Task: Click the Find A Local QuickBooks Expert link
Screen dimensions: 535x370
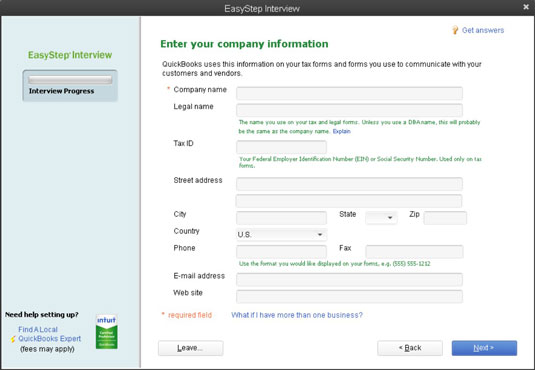Action: pyautogui.click(x=49, y=334)
